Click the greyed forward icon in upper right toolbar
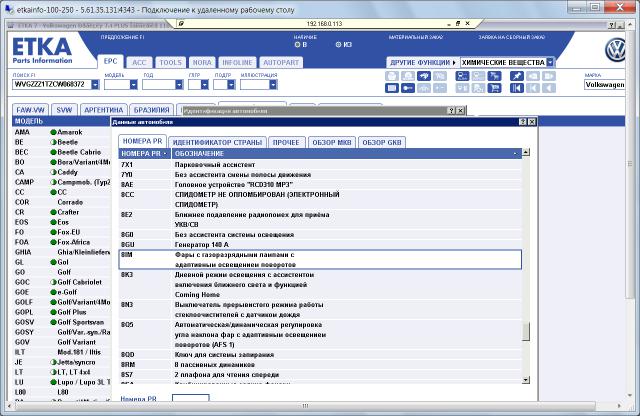The width and height of the screenshot is (640, 416). [549, 76]
